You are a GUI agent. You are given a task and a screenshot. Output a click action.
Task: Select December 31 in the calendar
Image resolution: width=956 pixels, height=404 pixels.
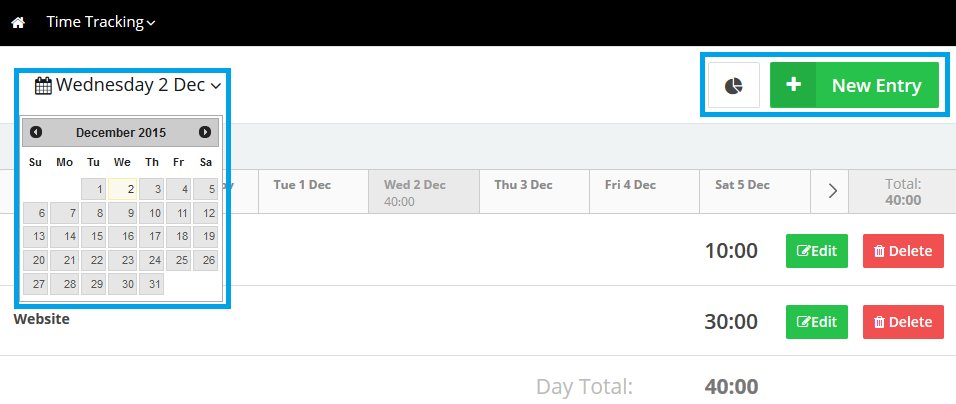click(151, 284)
